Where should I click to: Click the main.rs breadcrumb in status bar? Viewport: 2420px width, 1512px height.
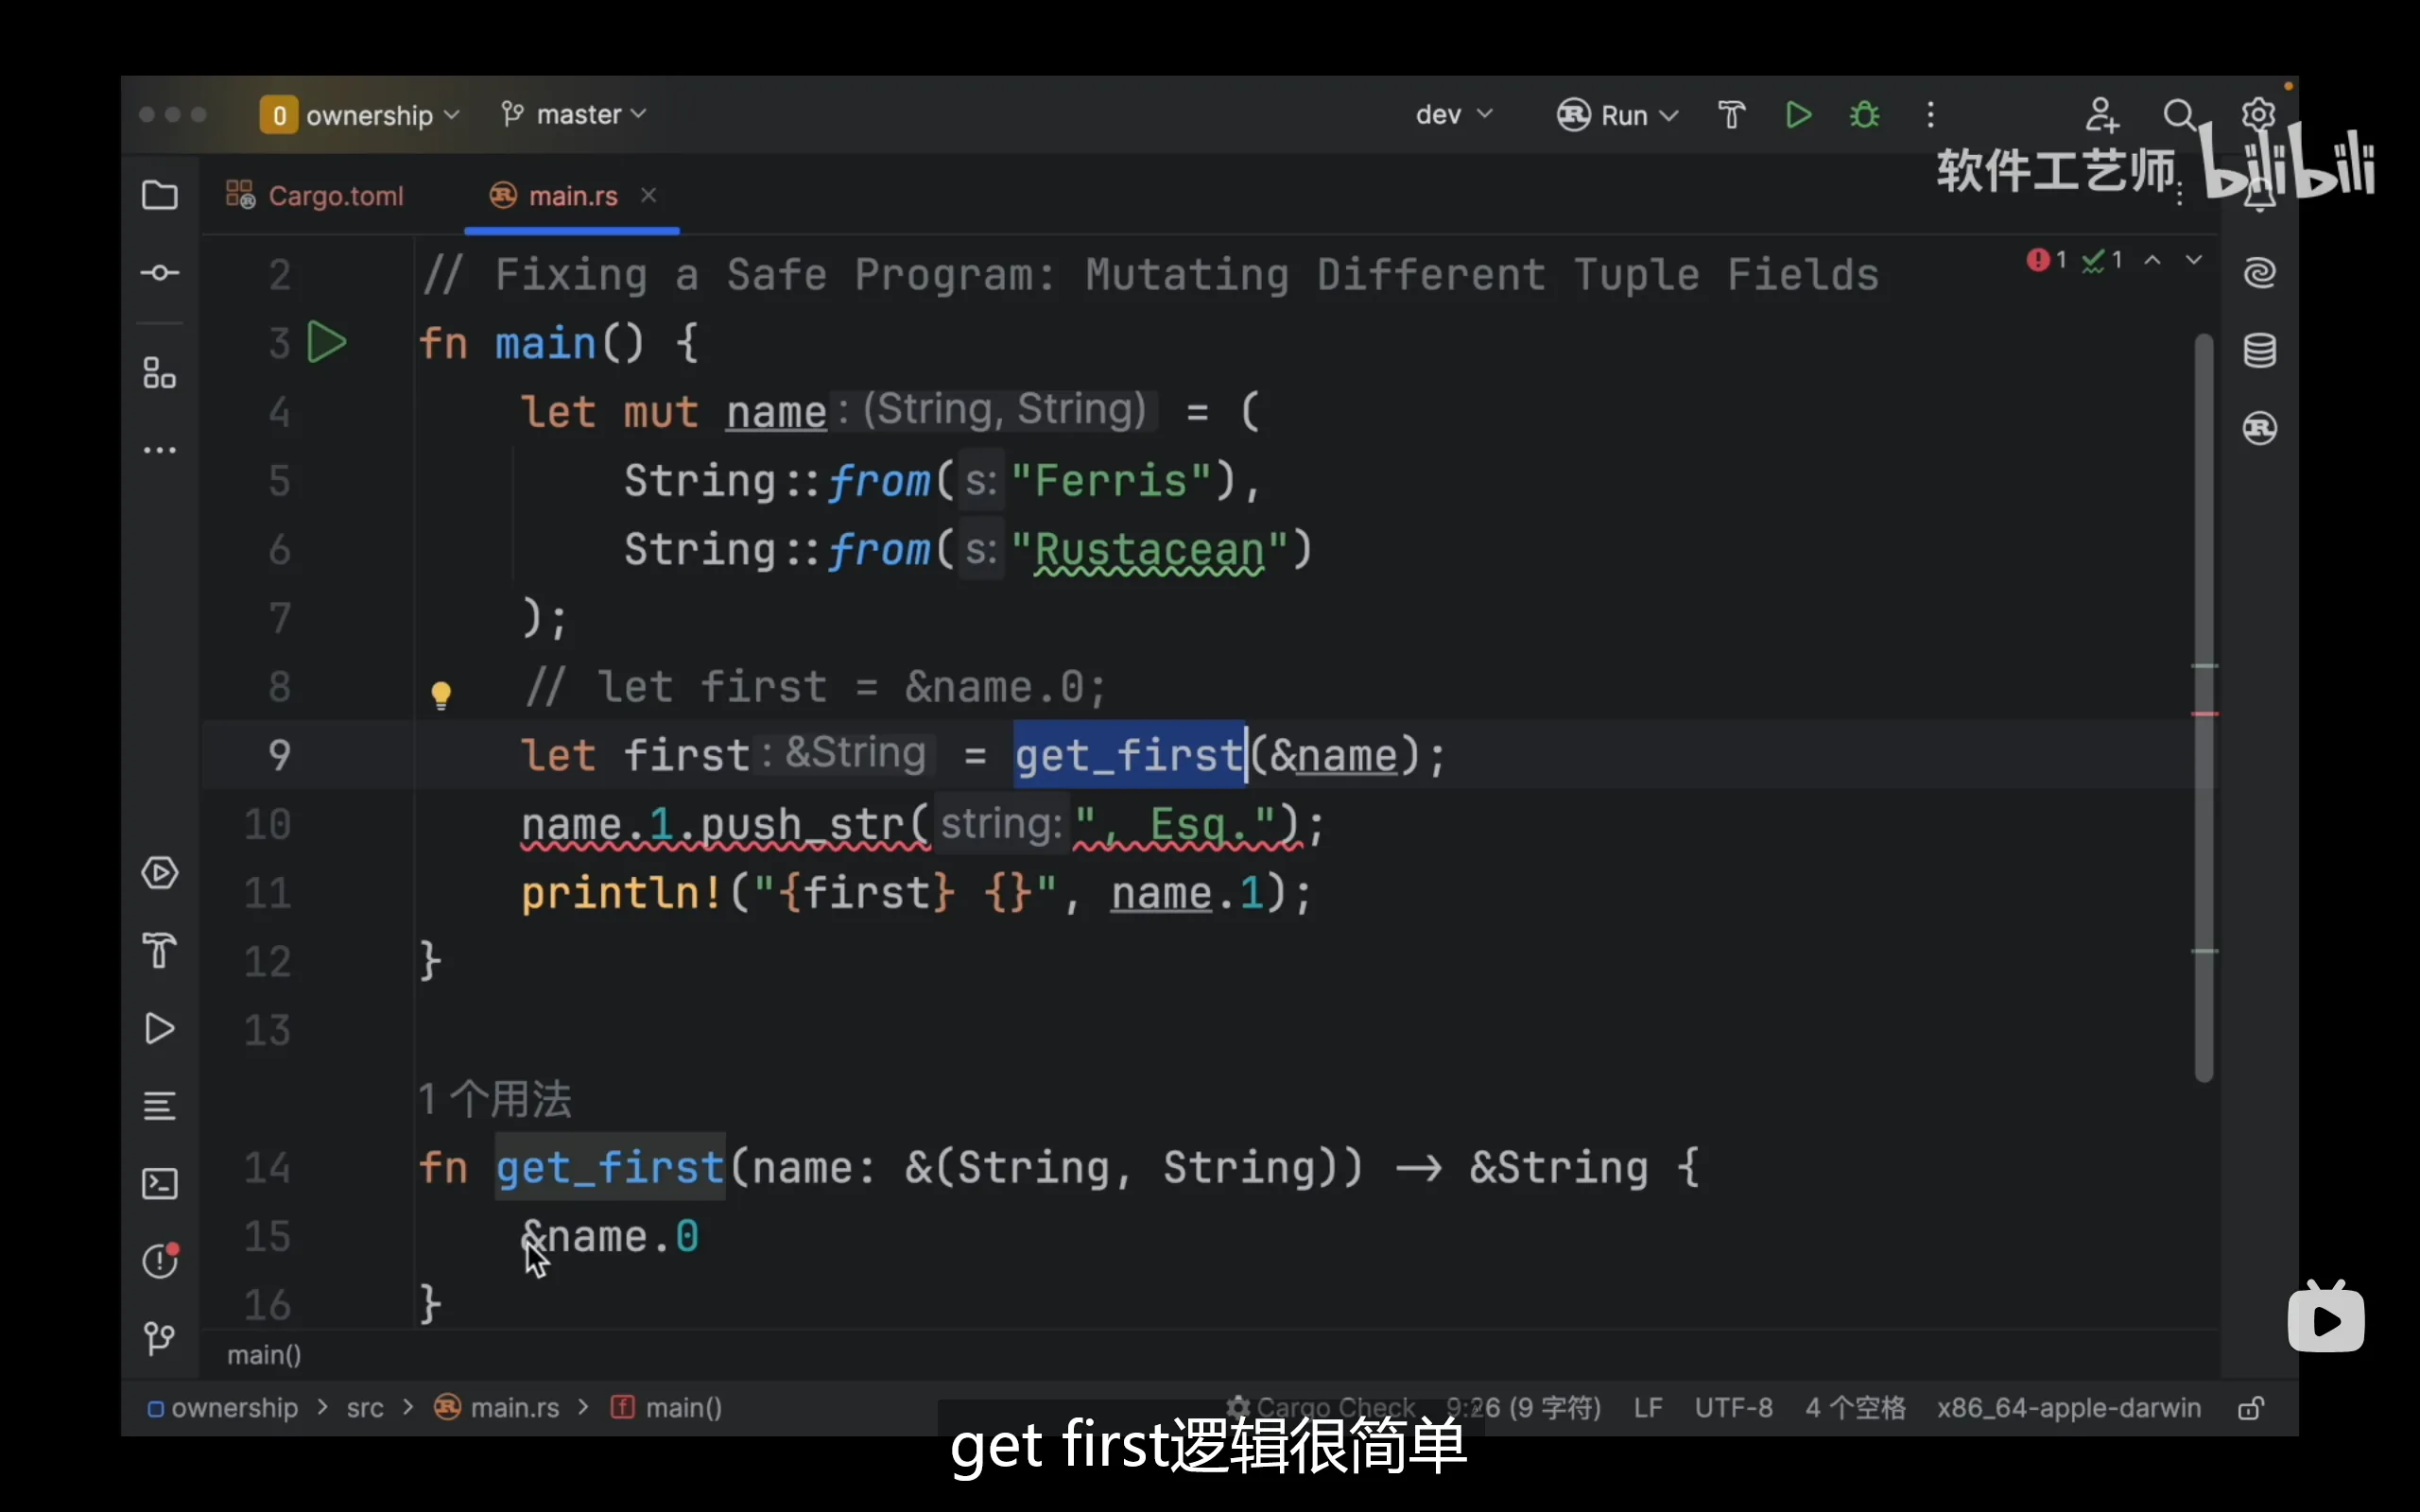[497, 1408]
